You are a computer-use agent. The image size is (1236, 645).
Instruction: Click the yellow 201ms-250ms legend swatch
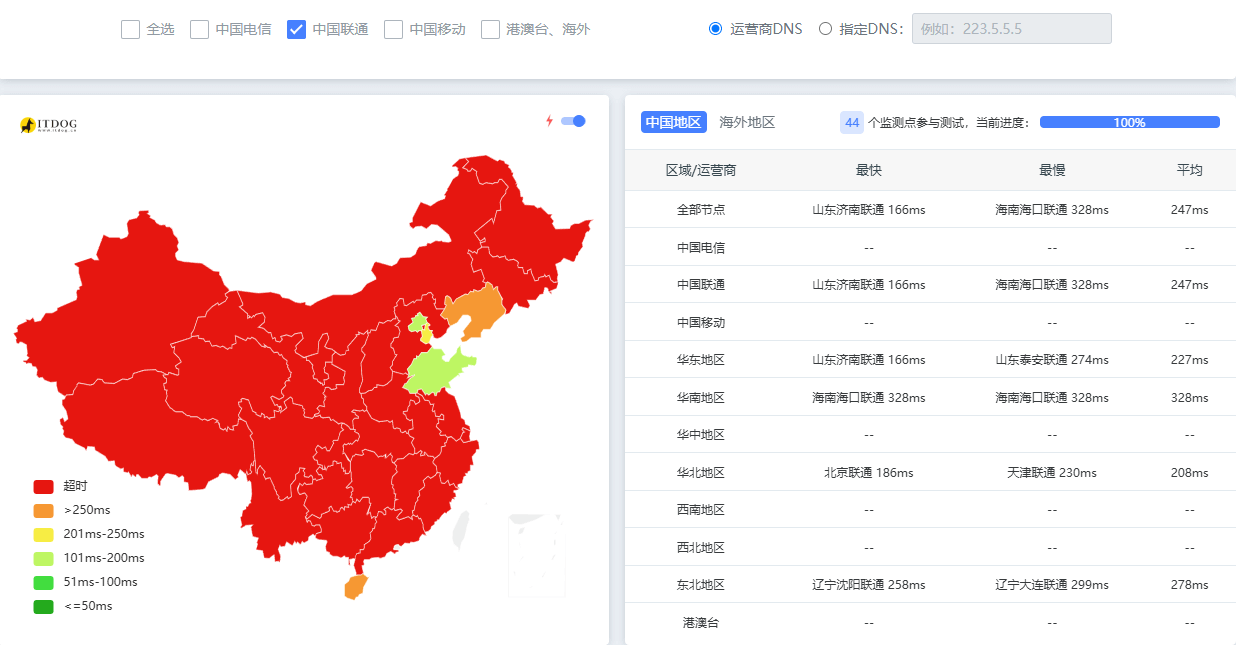[x=43, y=535]
